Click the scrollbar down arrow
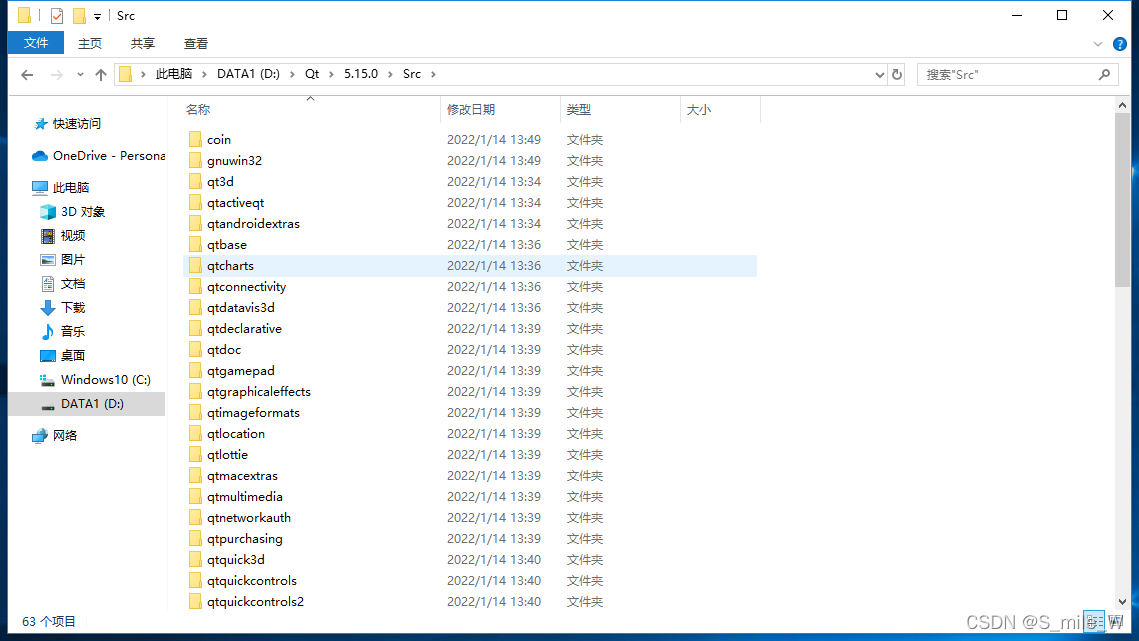Screen dimensions: 1139x641 [x=1122, y=602]
